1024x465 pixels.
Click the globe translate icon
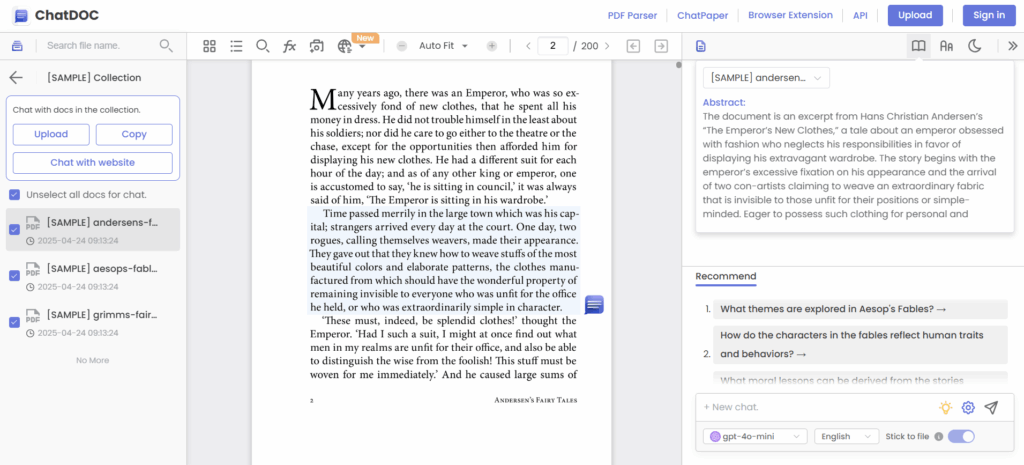pyautogui.click(x=344, y=46)
